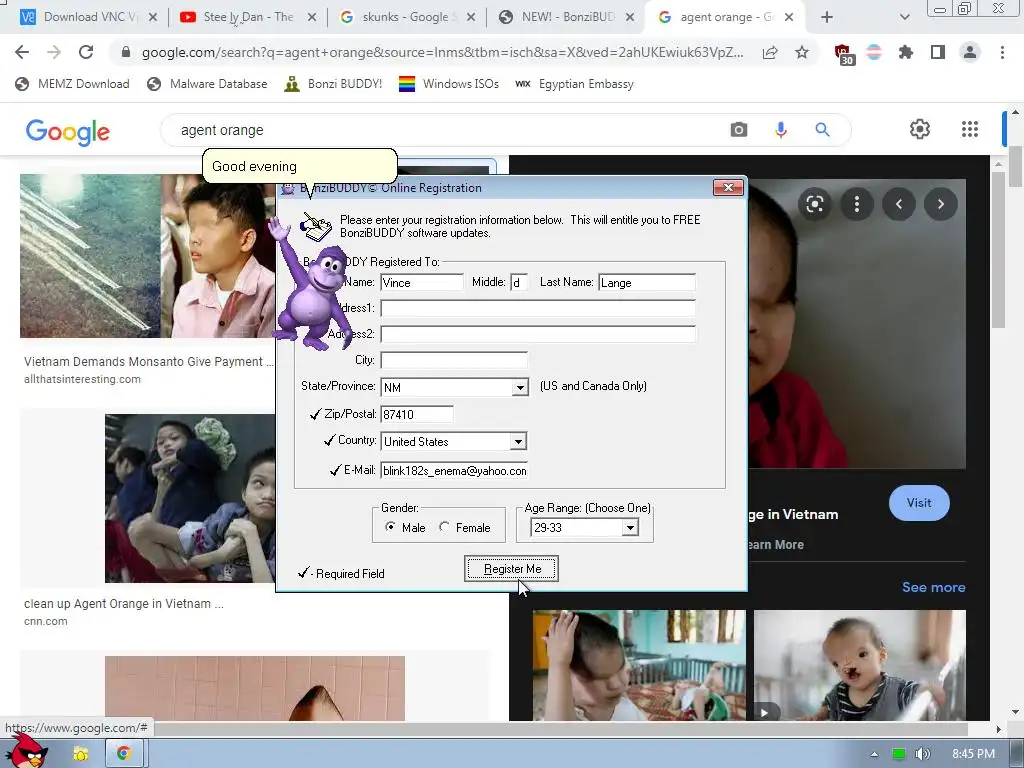Open File Explorer from the taskbar

[x=81, y=754]
